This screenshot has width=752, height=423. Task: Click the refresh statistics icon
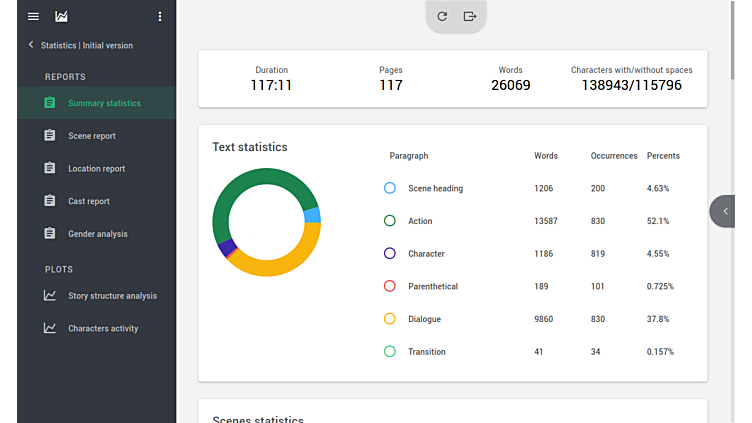click(x=442, y=16)
